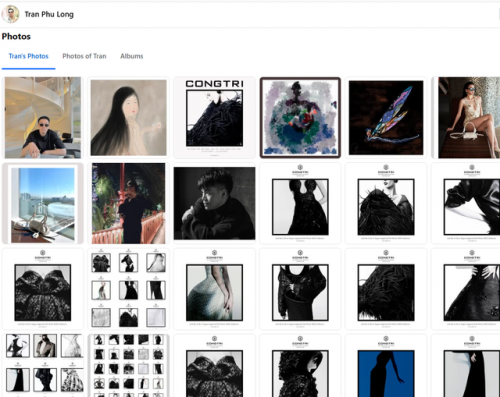This screenshot has width=500, height=397.
Task: Open large grid collage of dresses
Action: (129, 366)
